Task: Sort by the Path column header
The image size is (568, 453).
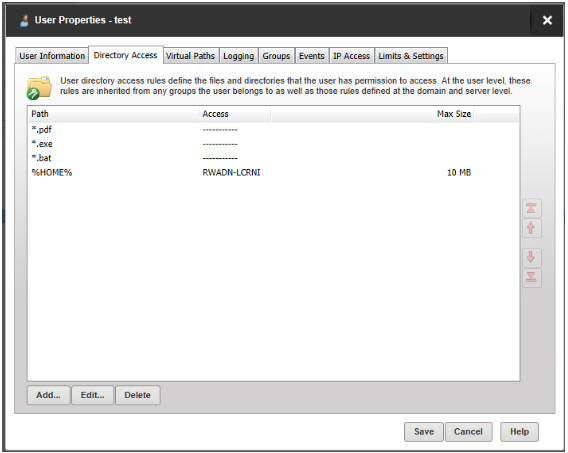Action: (x=113, y=114)
